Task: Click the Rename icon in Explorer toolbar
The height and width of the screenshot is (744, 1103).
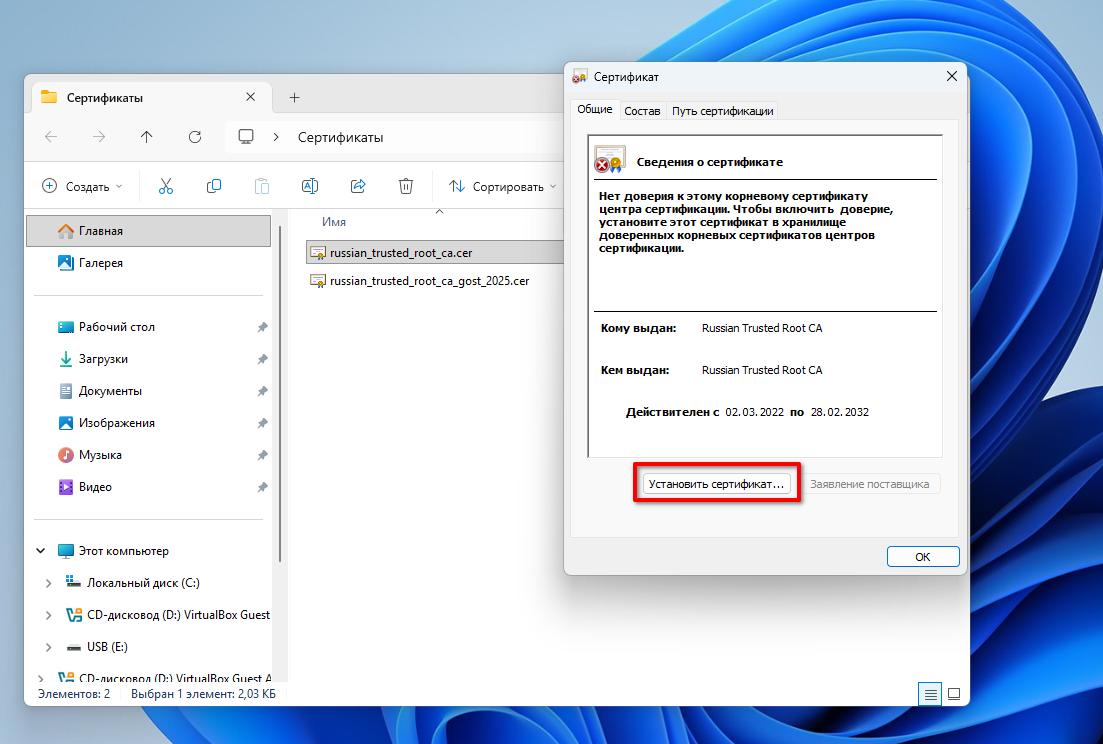Action: coord(310,186)
